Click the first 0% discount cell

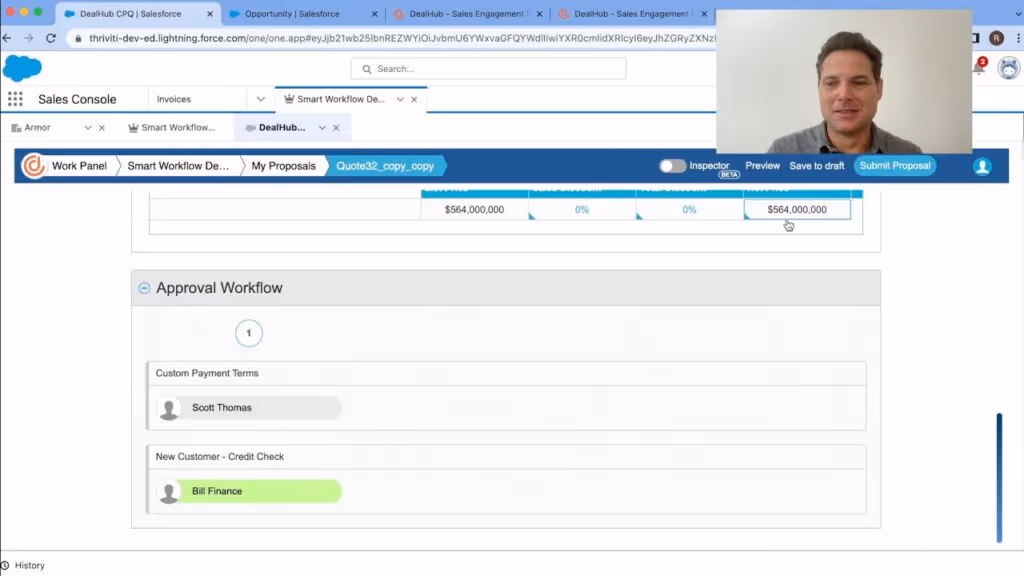582,210
